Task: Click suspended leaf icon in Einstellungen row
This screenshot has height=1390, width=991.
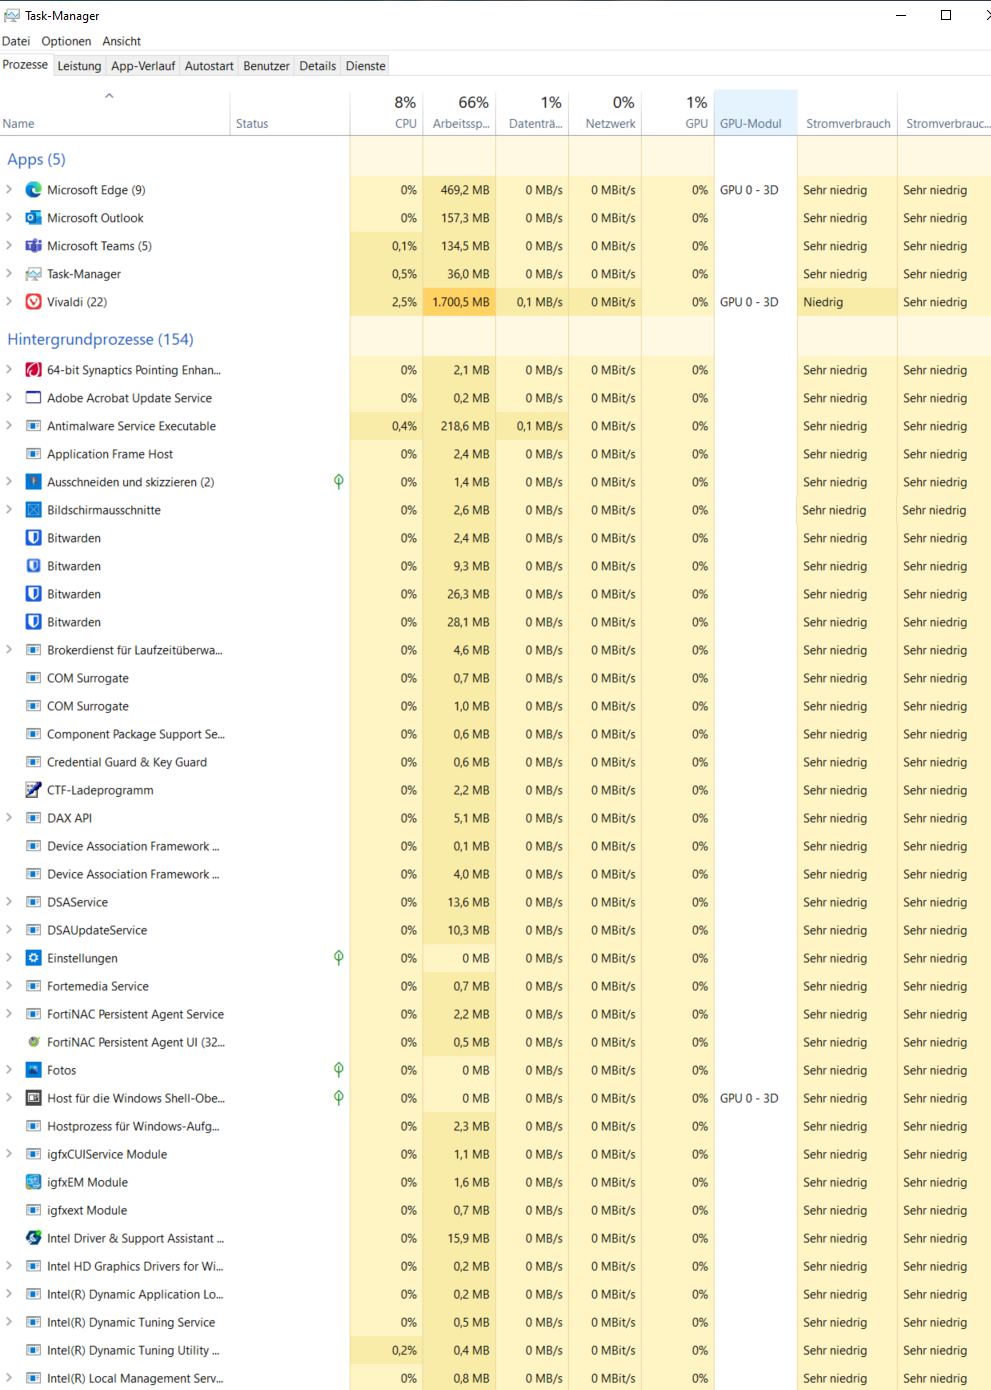Action: (339, 958)
